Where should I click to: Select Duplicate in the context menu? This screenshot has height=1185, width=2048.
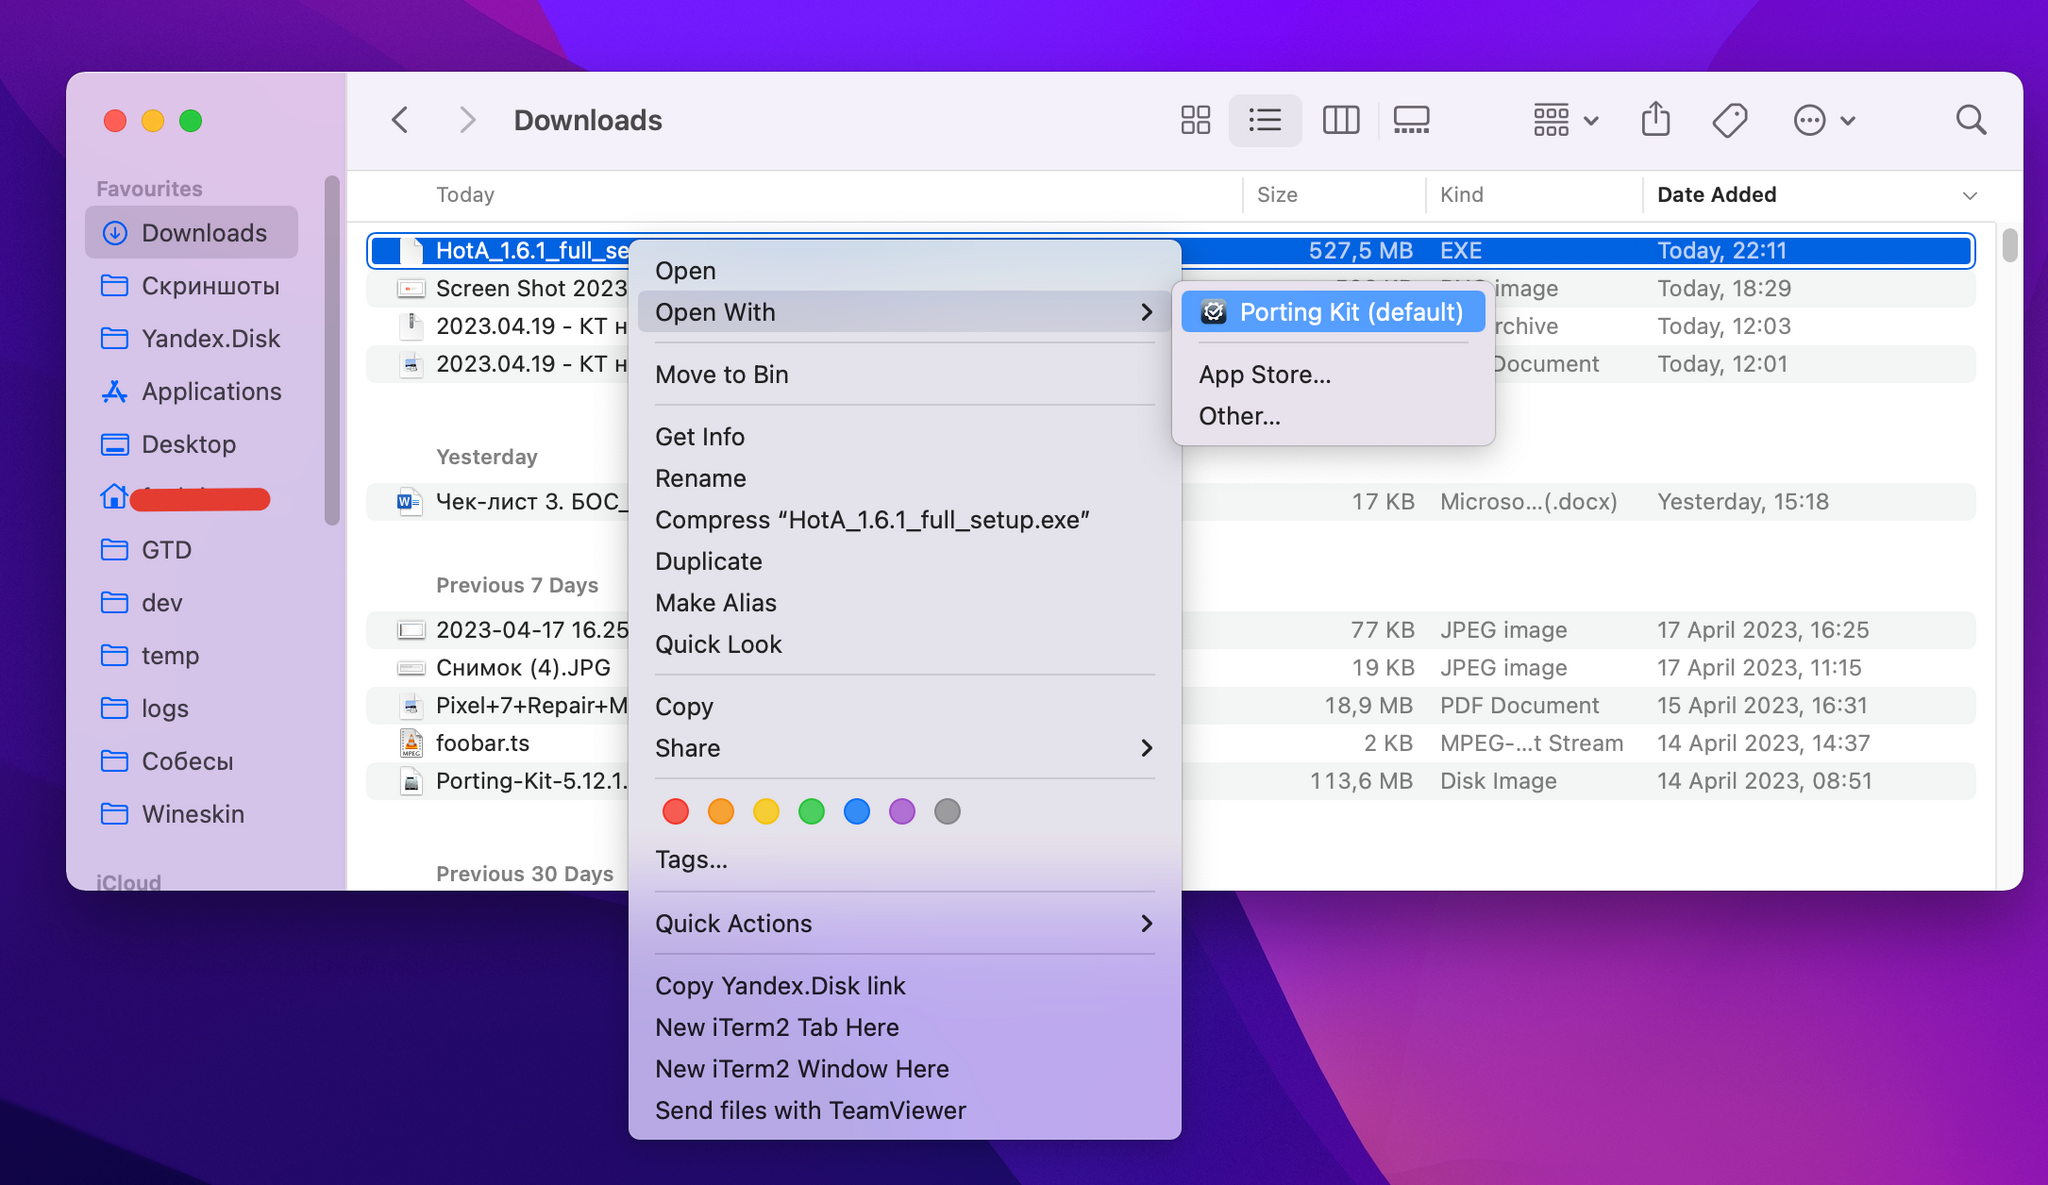click(x=904, y=561)
